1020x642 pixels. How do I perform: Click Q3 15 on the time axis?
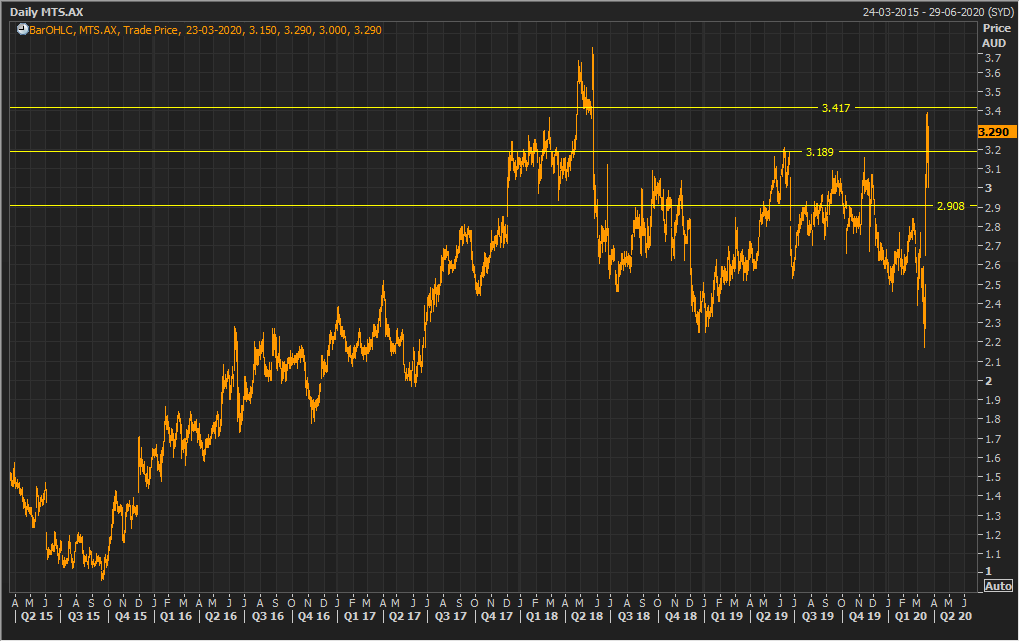click(x=85, y=617)
